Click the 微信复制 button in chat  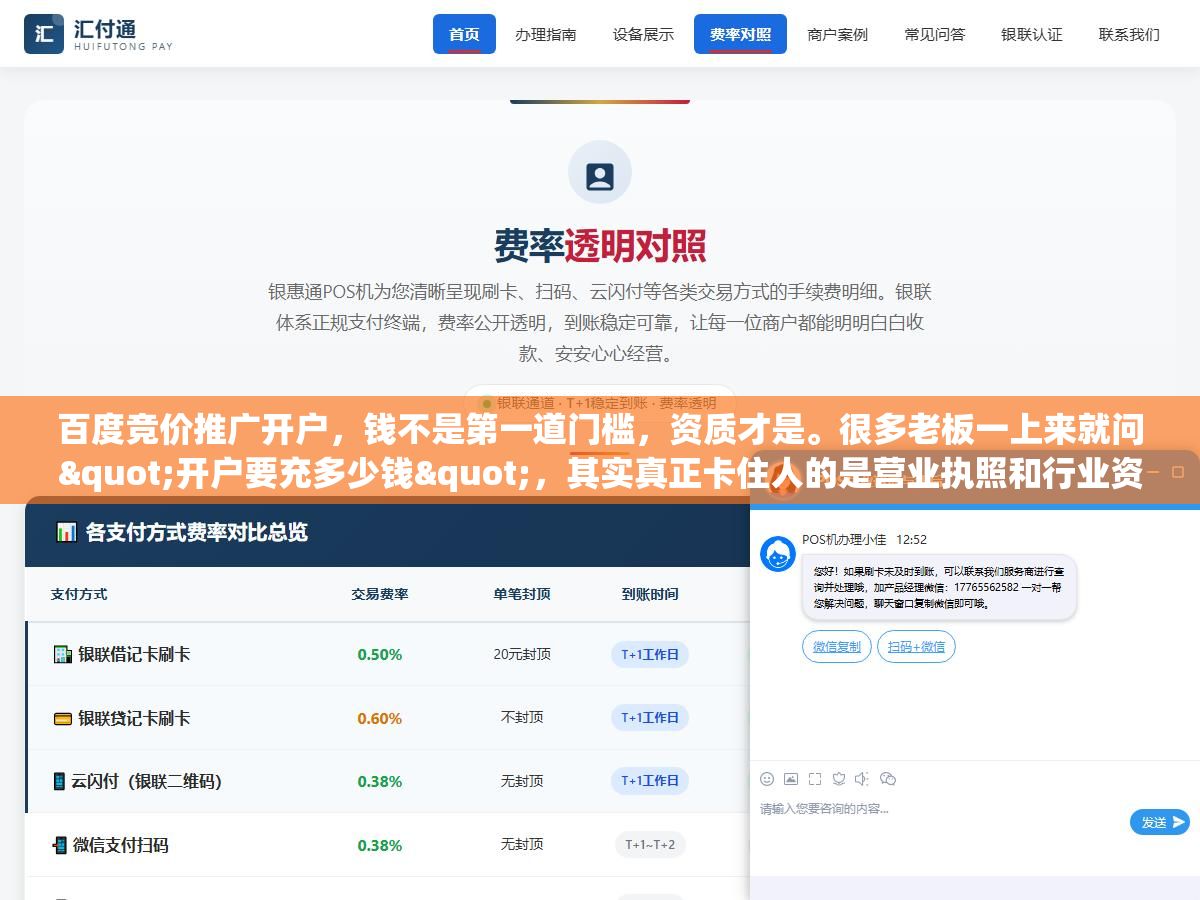pyautogui.click(x=837, y=647)
